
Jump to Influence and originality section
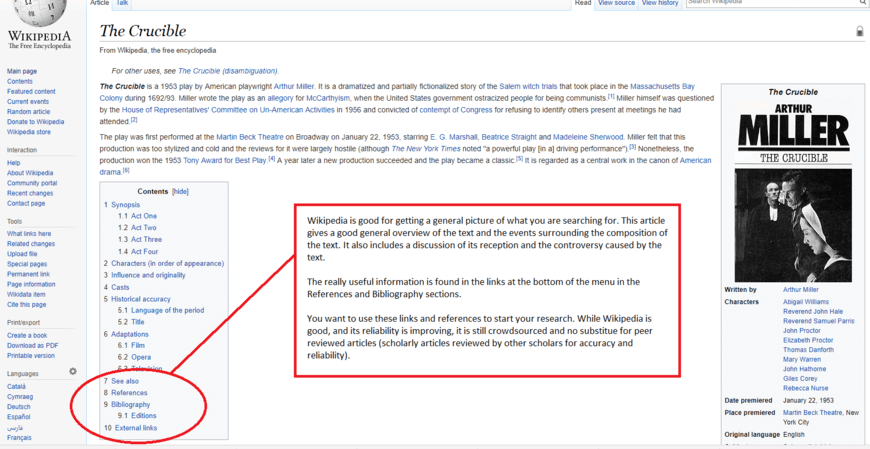click(148, 275)
